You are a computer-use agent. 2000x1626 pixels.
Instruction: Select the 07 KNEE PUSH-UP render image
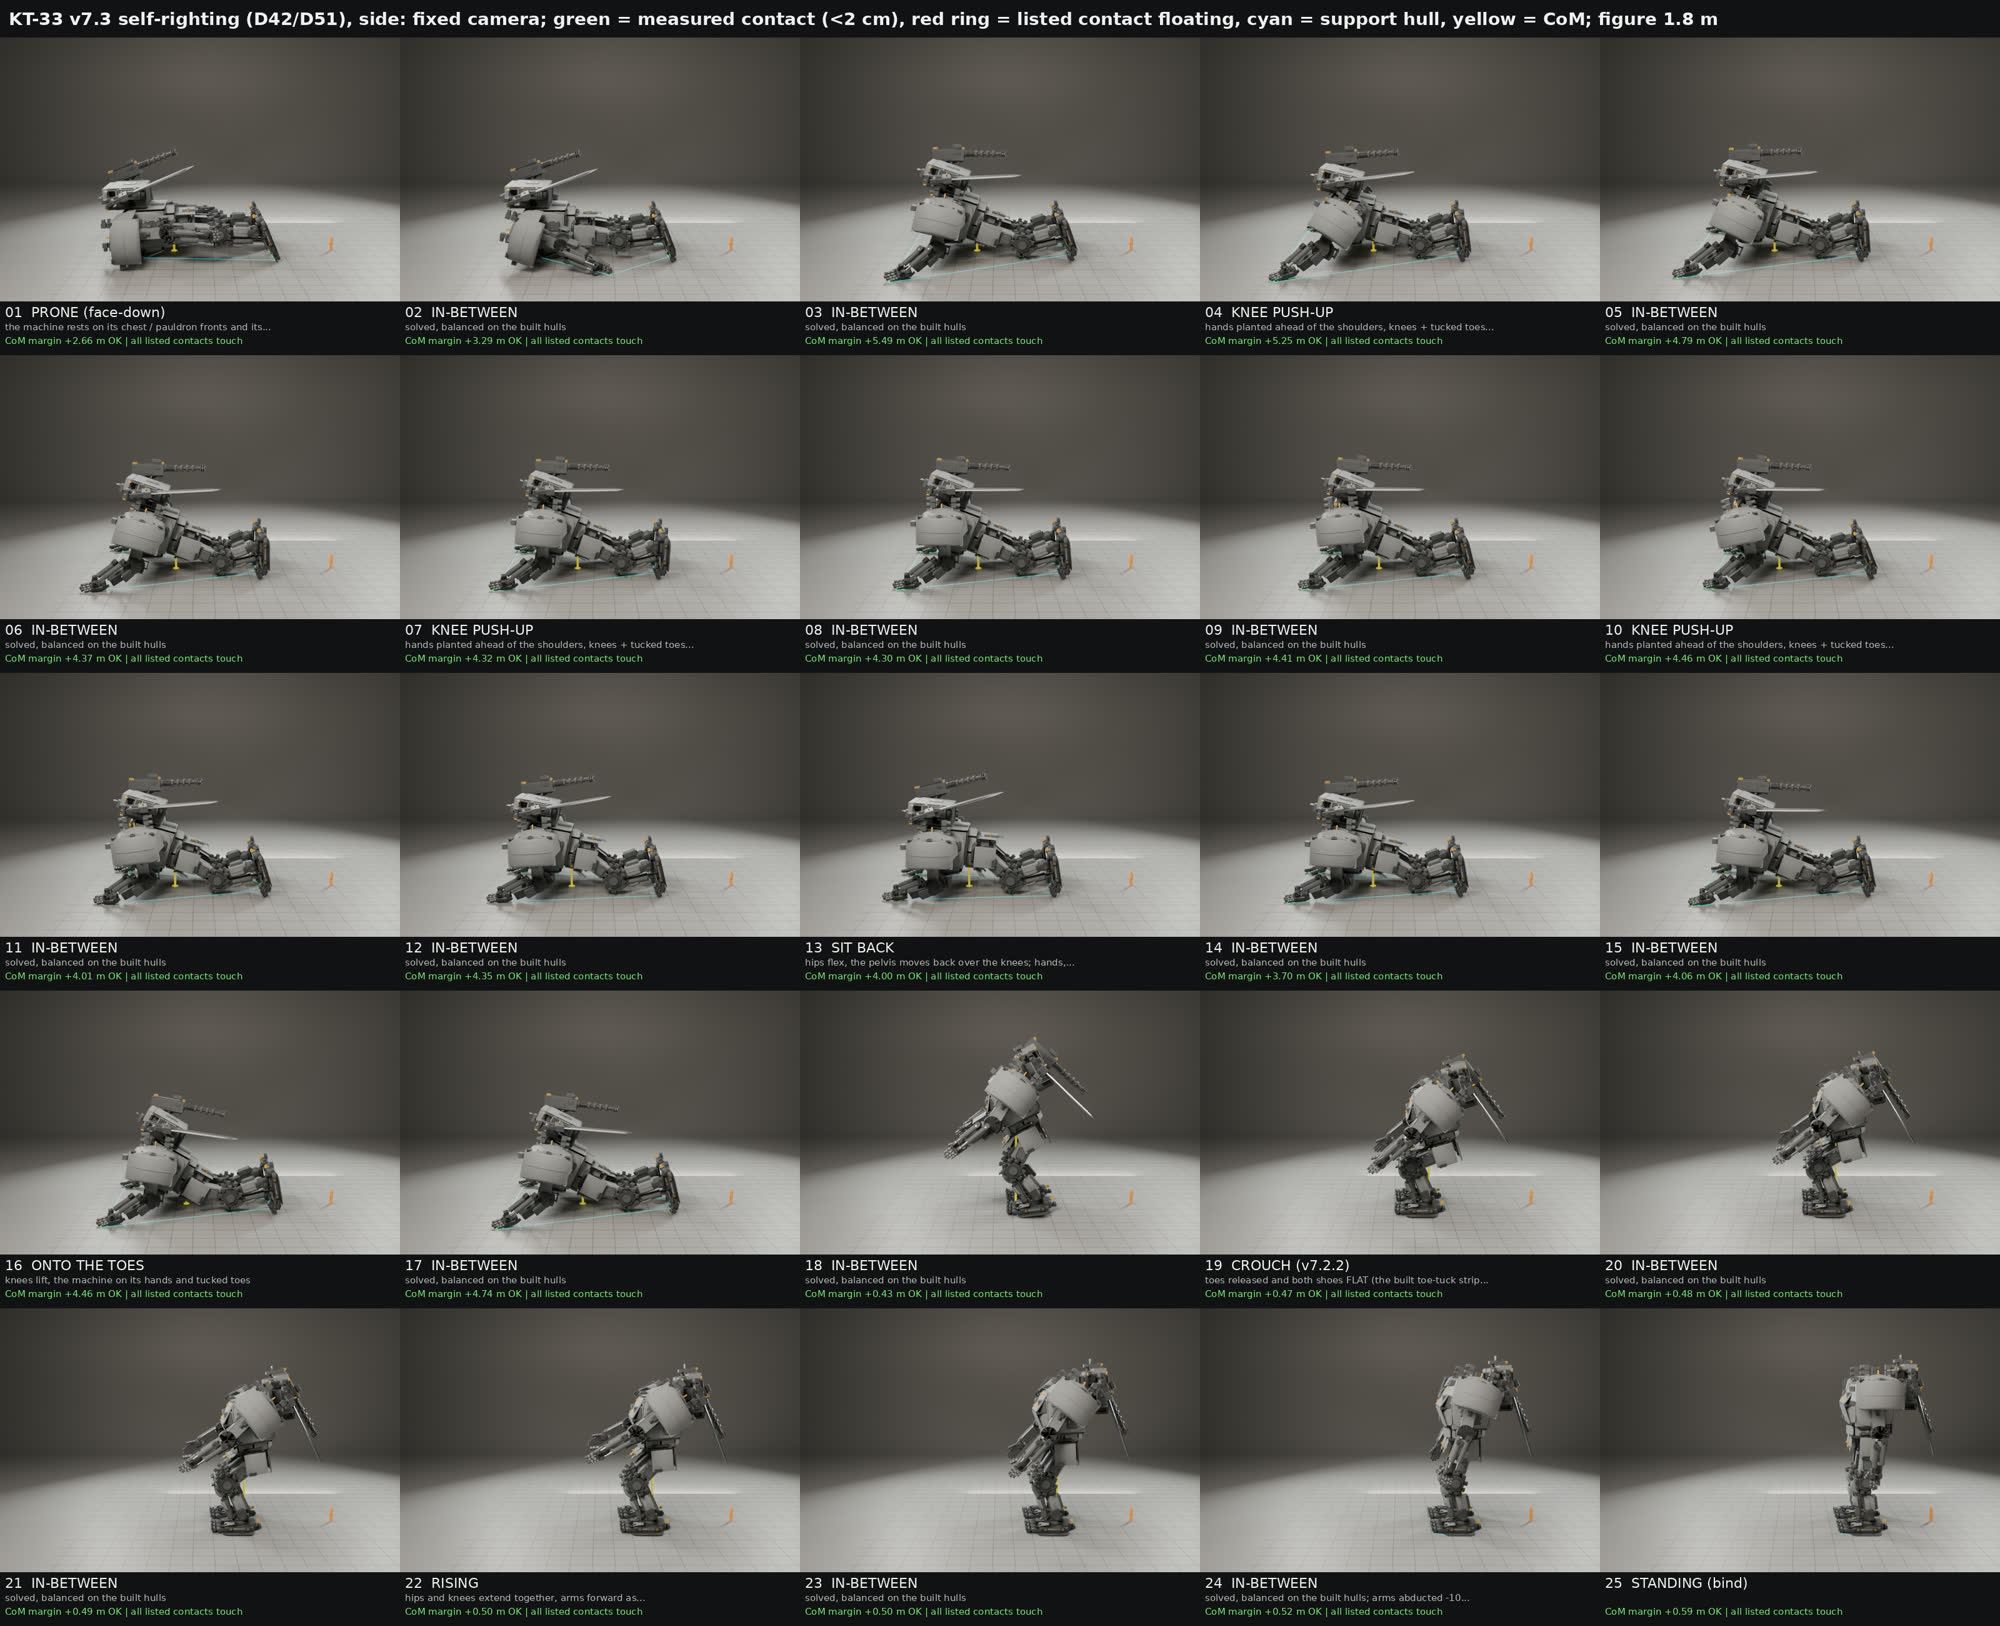(x=600, y=487)
